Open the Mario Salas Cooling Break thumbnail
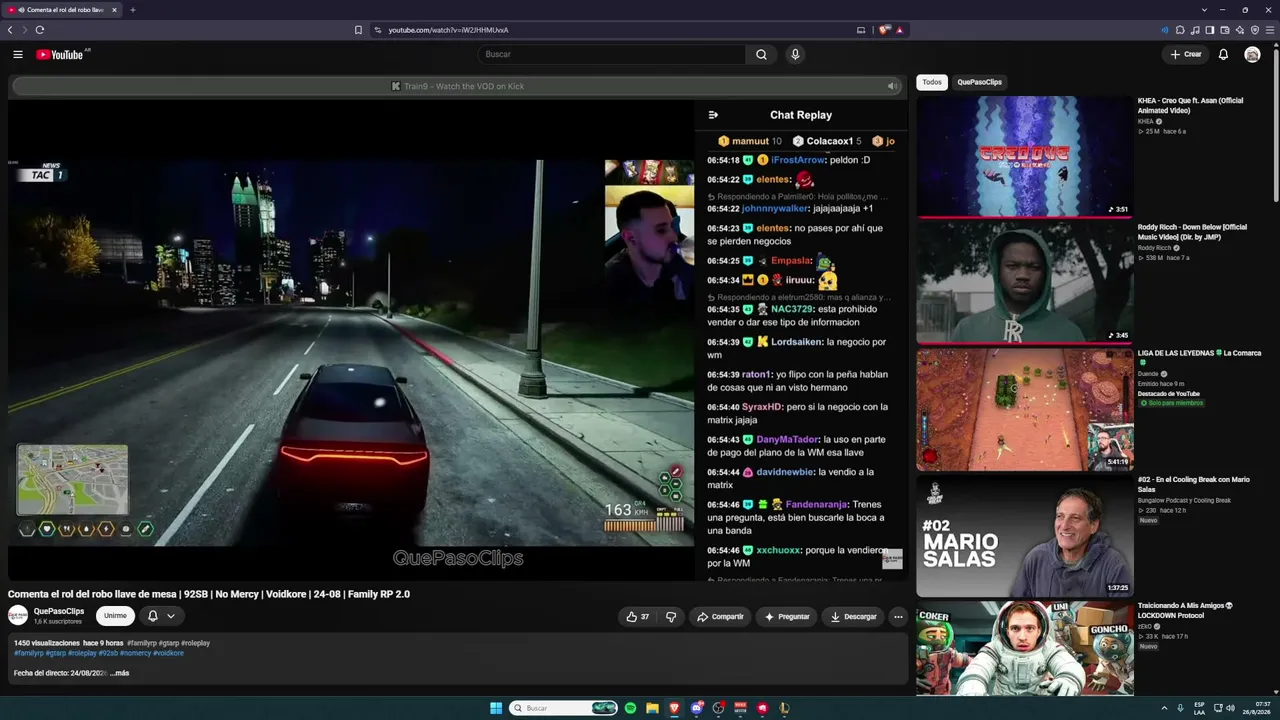This screenshot has height=720, width=1280. (1025, 535)
